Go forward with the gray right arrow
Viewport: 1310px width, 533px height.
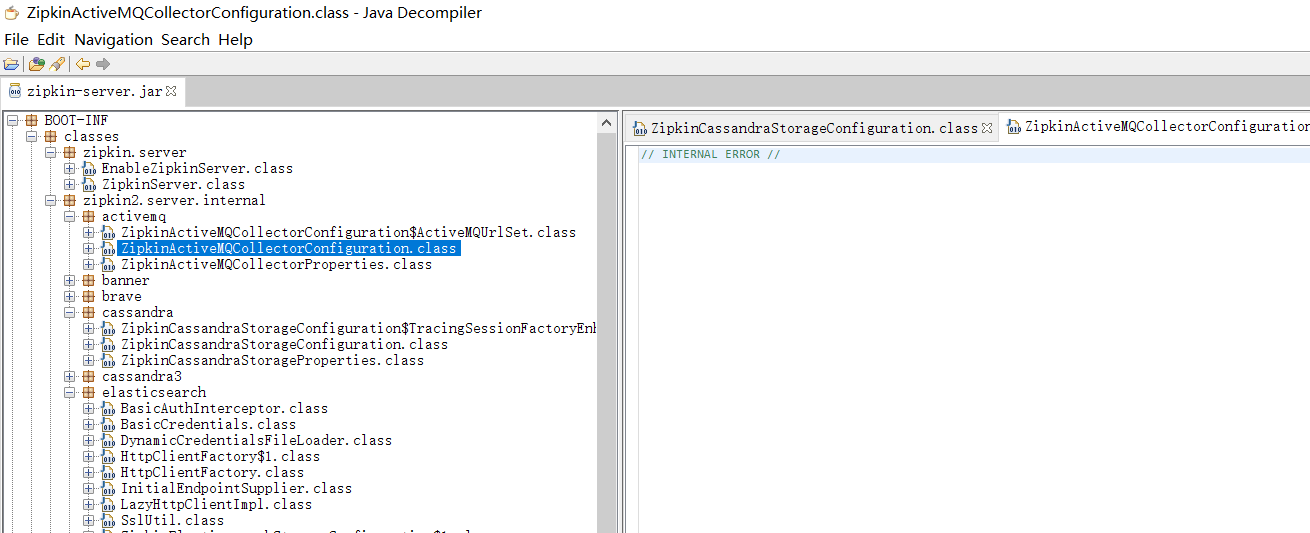click(x=102, y=64)
